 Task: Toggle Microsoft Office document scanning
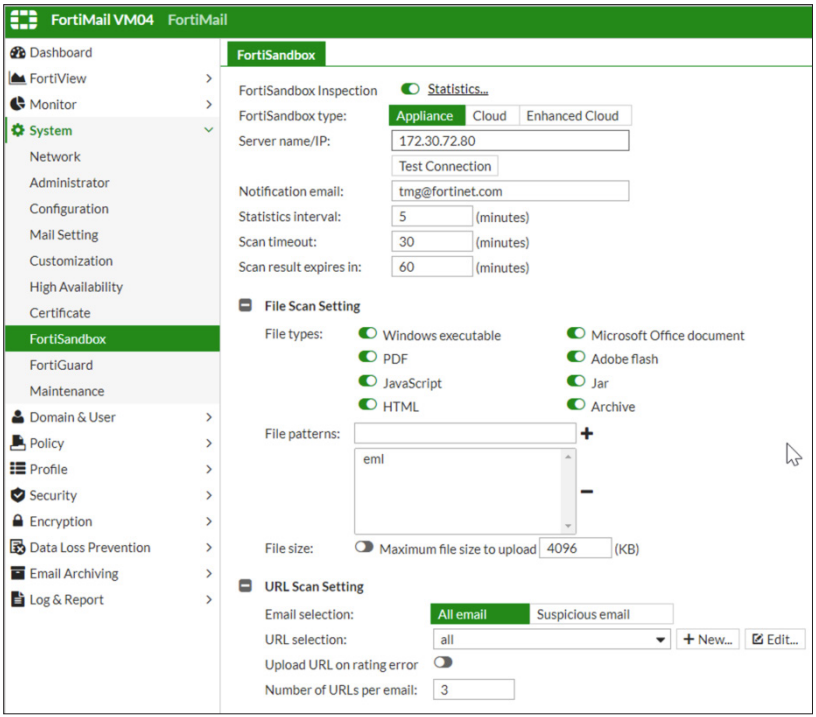tap(576, 333)
